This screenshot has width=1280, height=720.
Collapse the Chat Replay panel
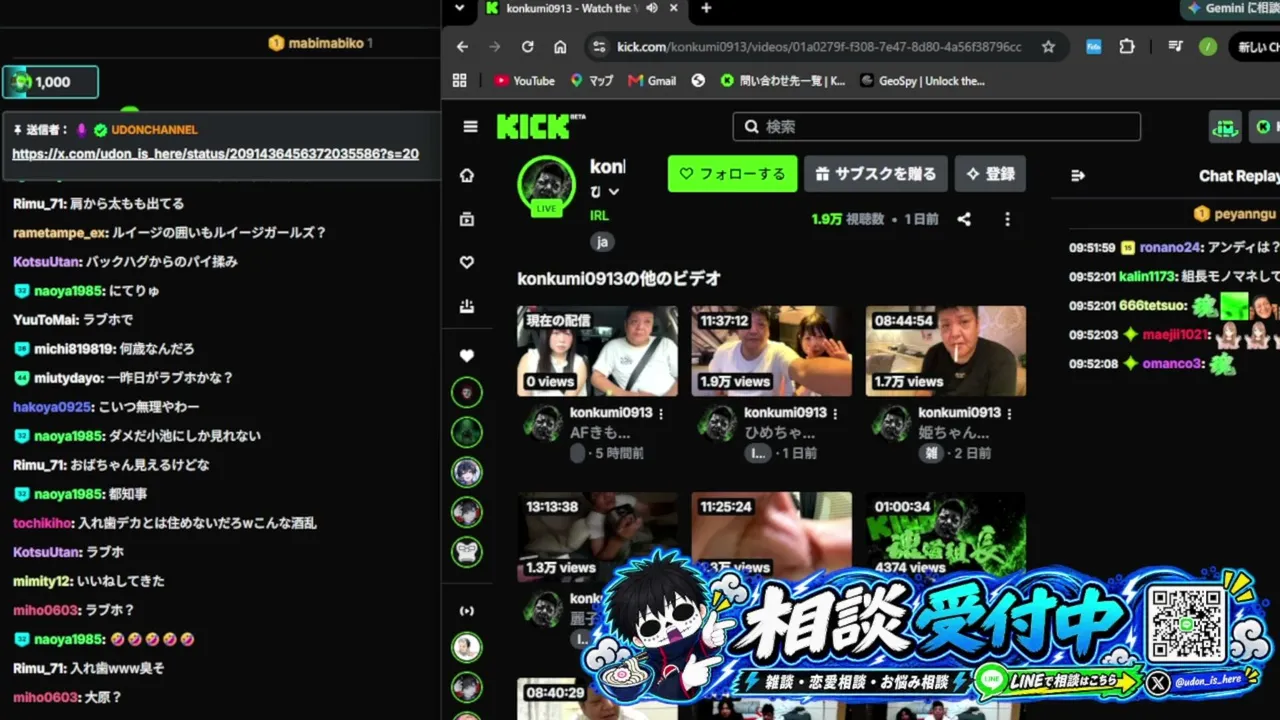click(1078, 176)
